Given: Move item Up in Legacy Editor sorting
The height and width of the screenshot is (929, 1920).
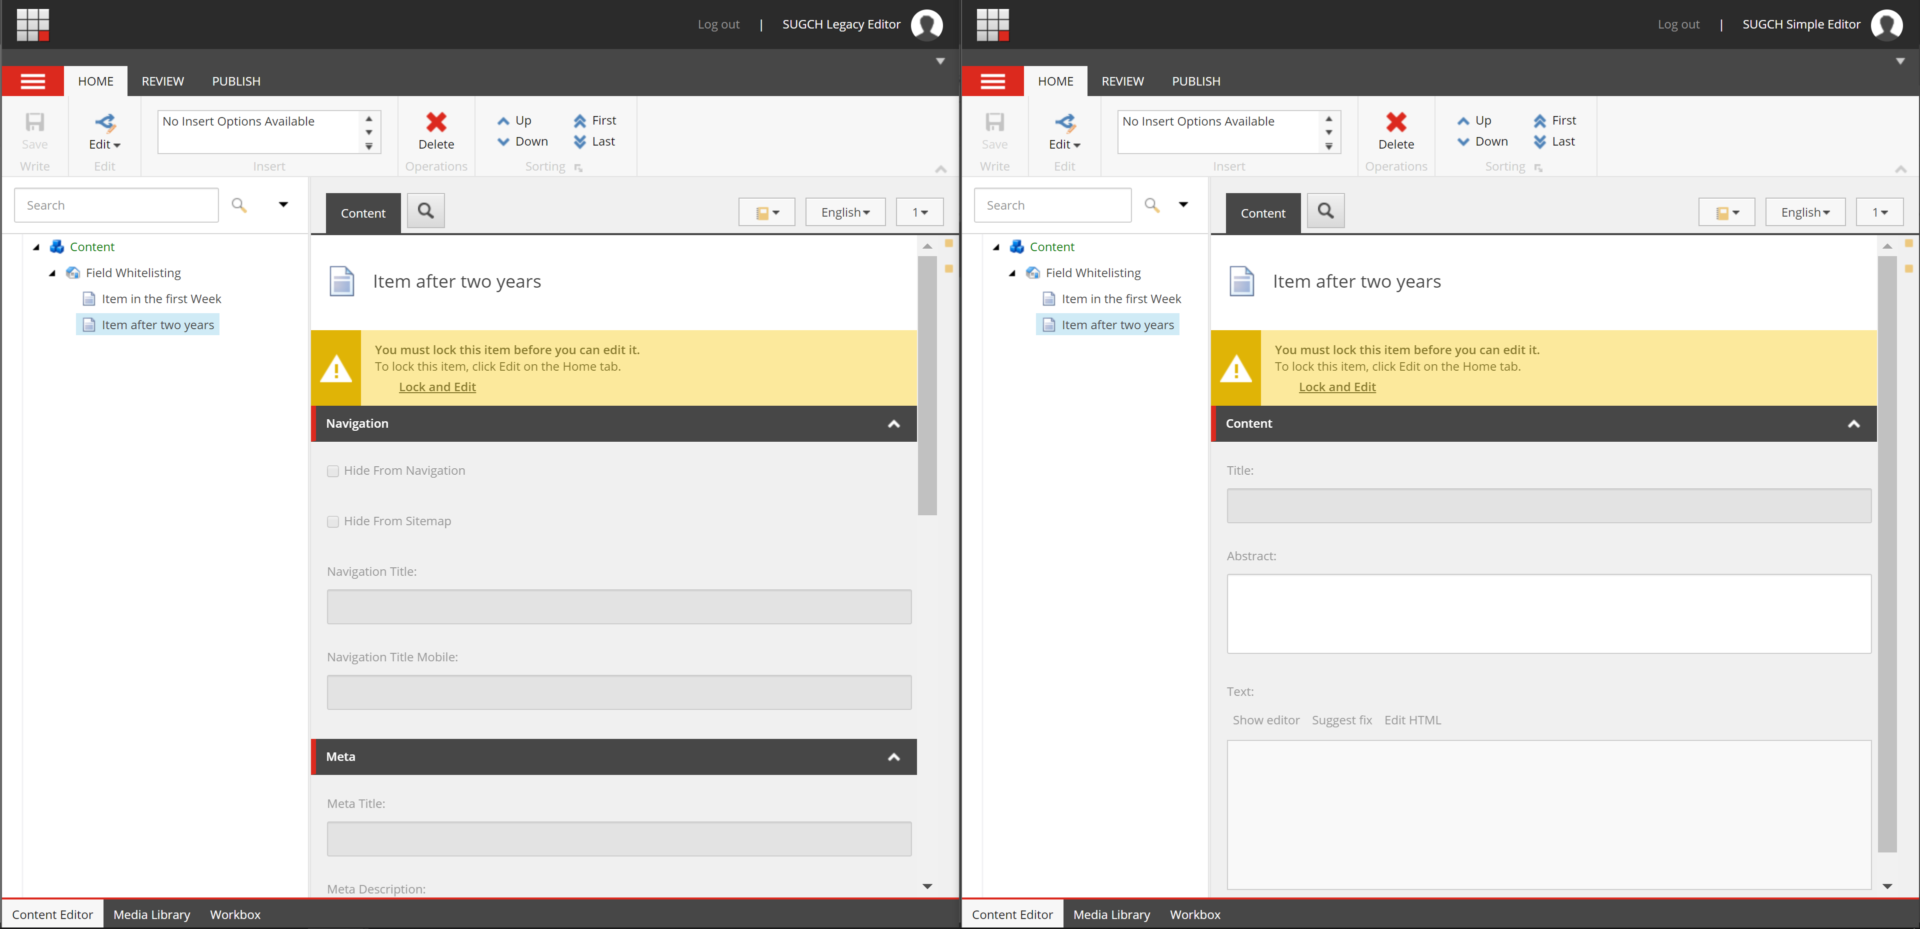Looking at the screenshot, I should 514,120.
